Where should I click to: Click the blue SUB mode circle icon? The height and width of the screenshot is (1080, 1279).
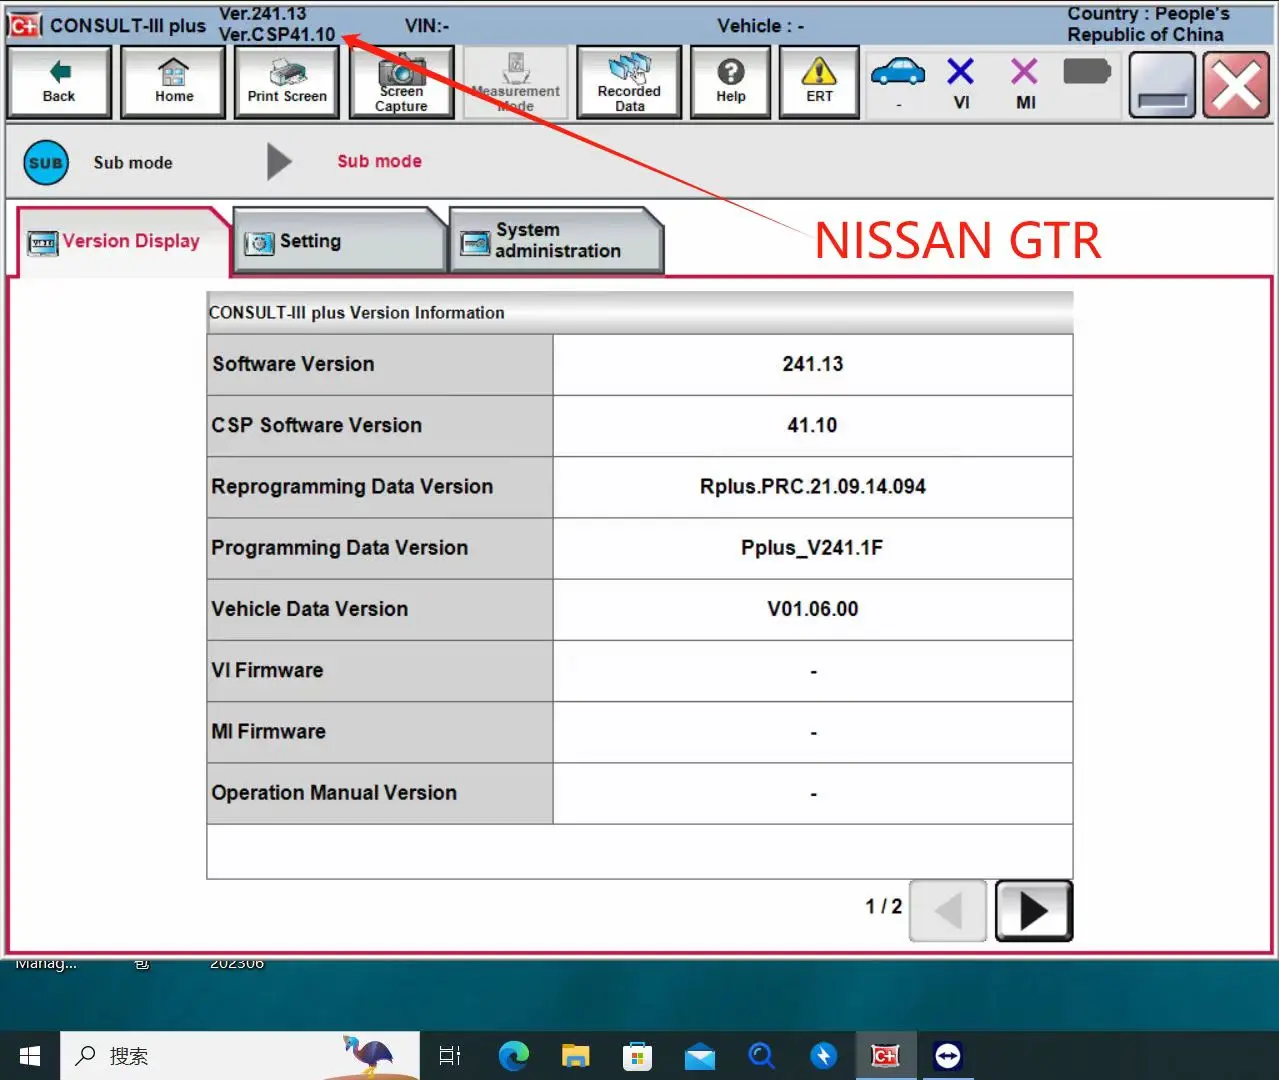(46, 162)
